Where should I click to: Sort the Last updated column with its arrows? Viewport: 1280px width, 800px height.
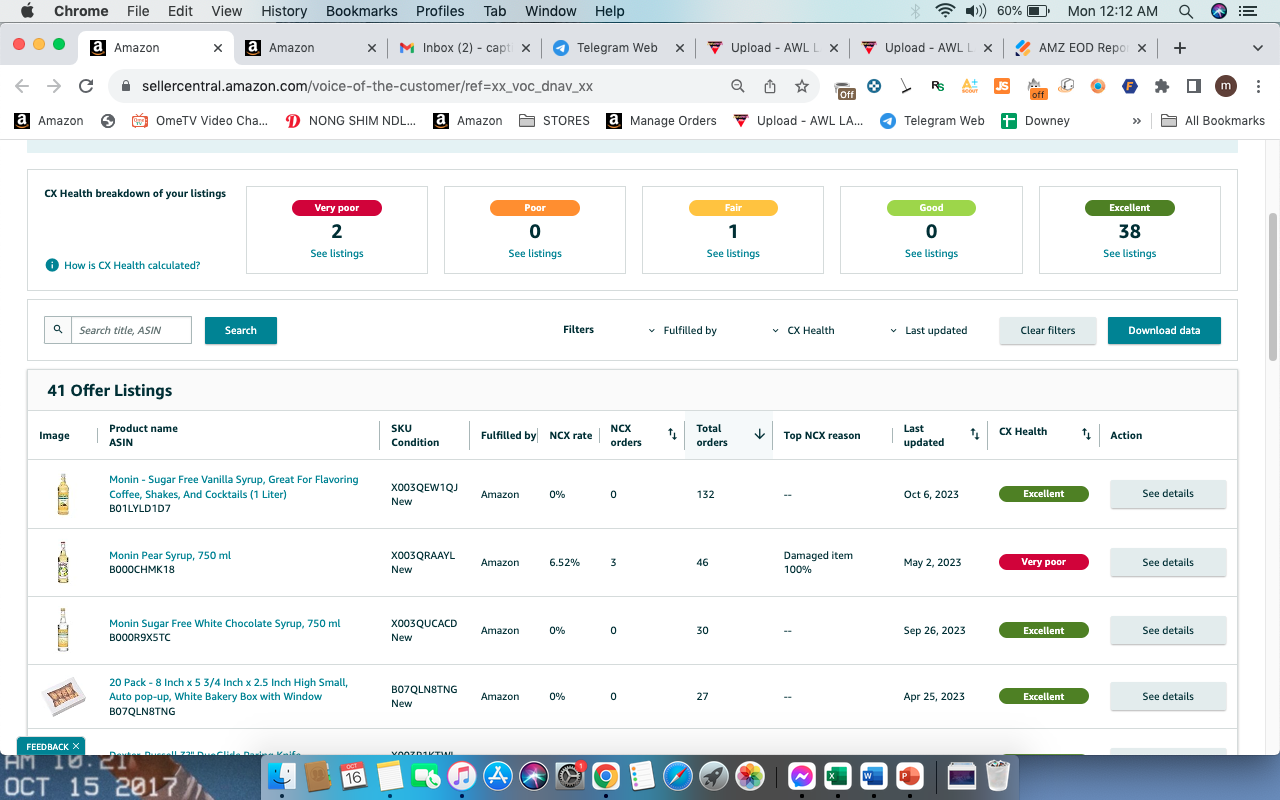[x=974, y=434]
